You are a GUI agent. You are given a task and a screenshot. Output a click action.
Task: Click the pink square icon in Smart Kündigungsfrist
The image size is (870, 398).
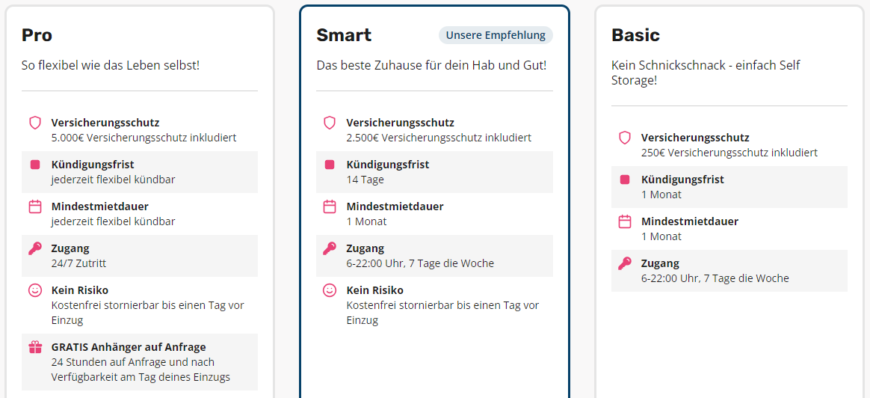(330, 165)
